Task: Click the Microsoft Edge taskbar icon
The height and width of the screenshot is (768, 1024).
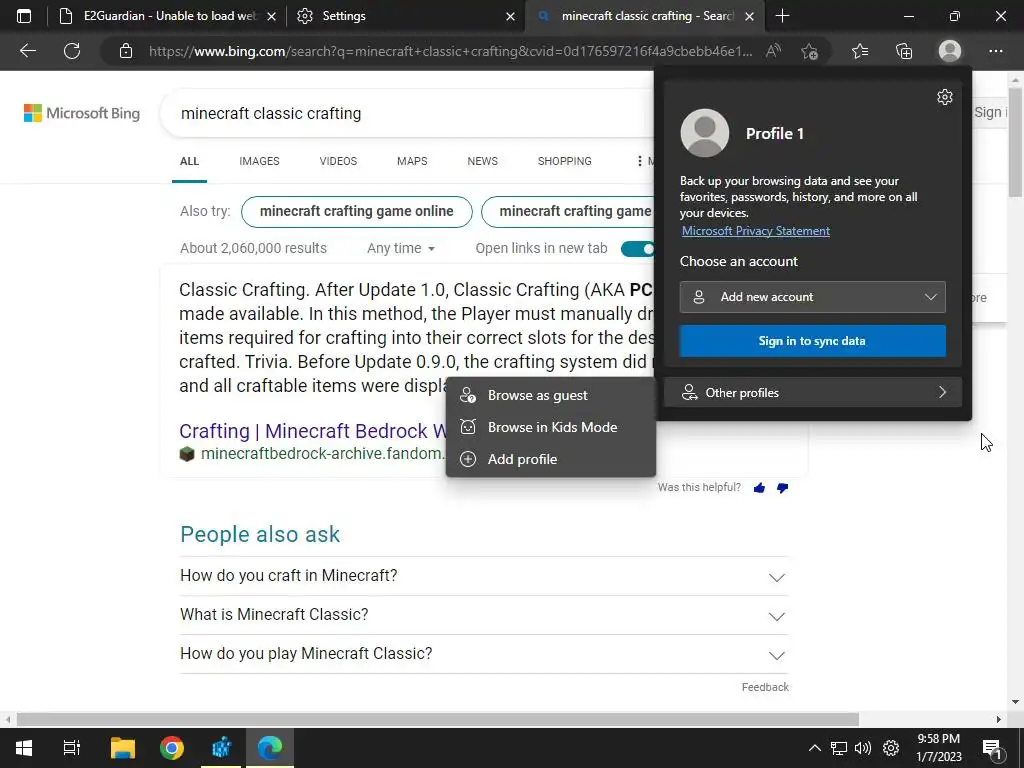Action: tap(269, 748)
